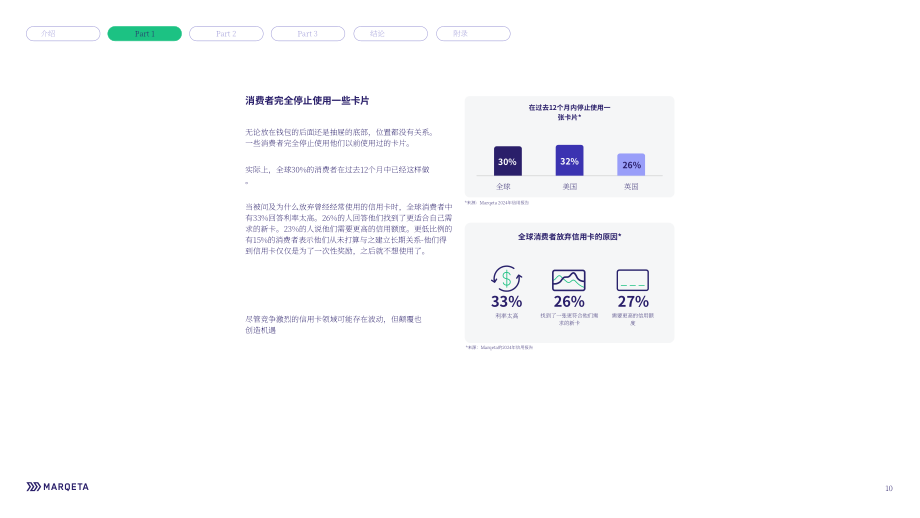Click the paragraph starting with 无论放在钱包
920x518 pixels.
(340, 138)
